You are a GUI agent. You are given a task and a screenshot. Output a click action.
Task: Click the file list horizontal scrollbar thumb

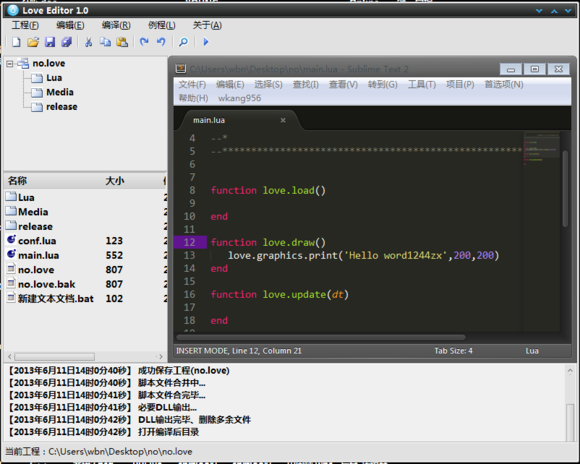coord(54,357)
